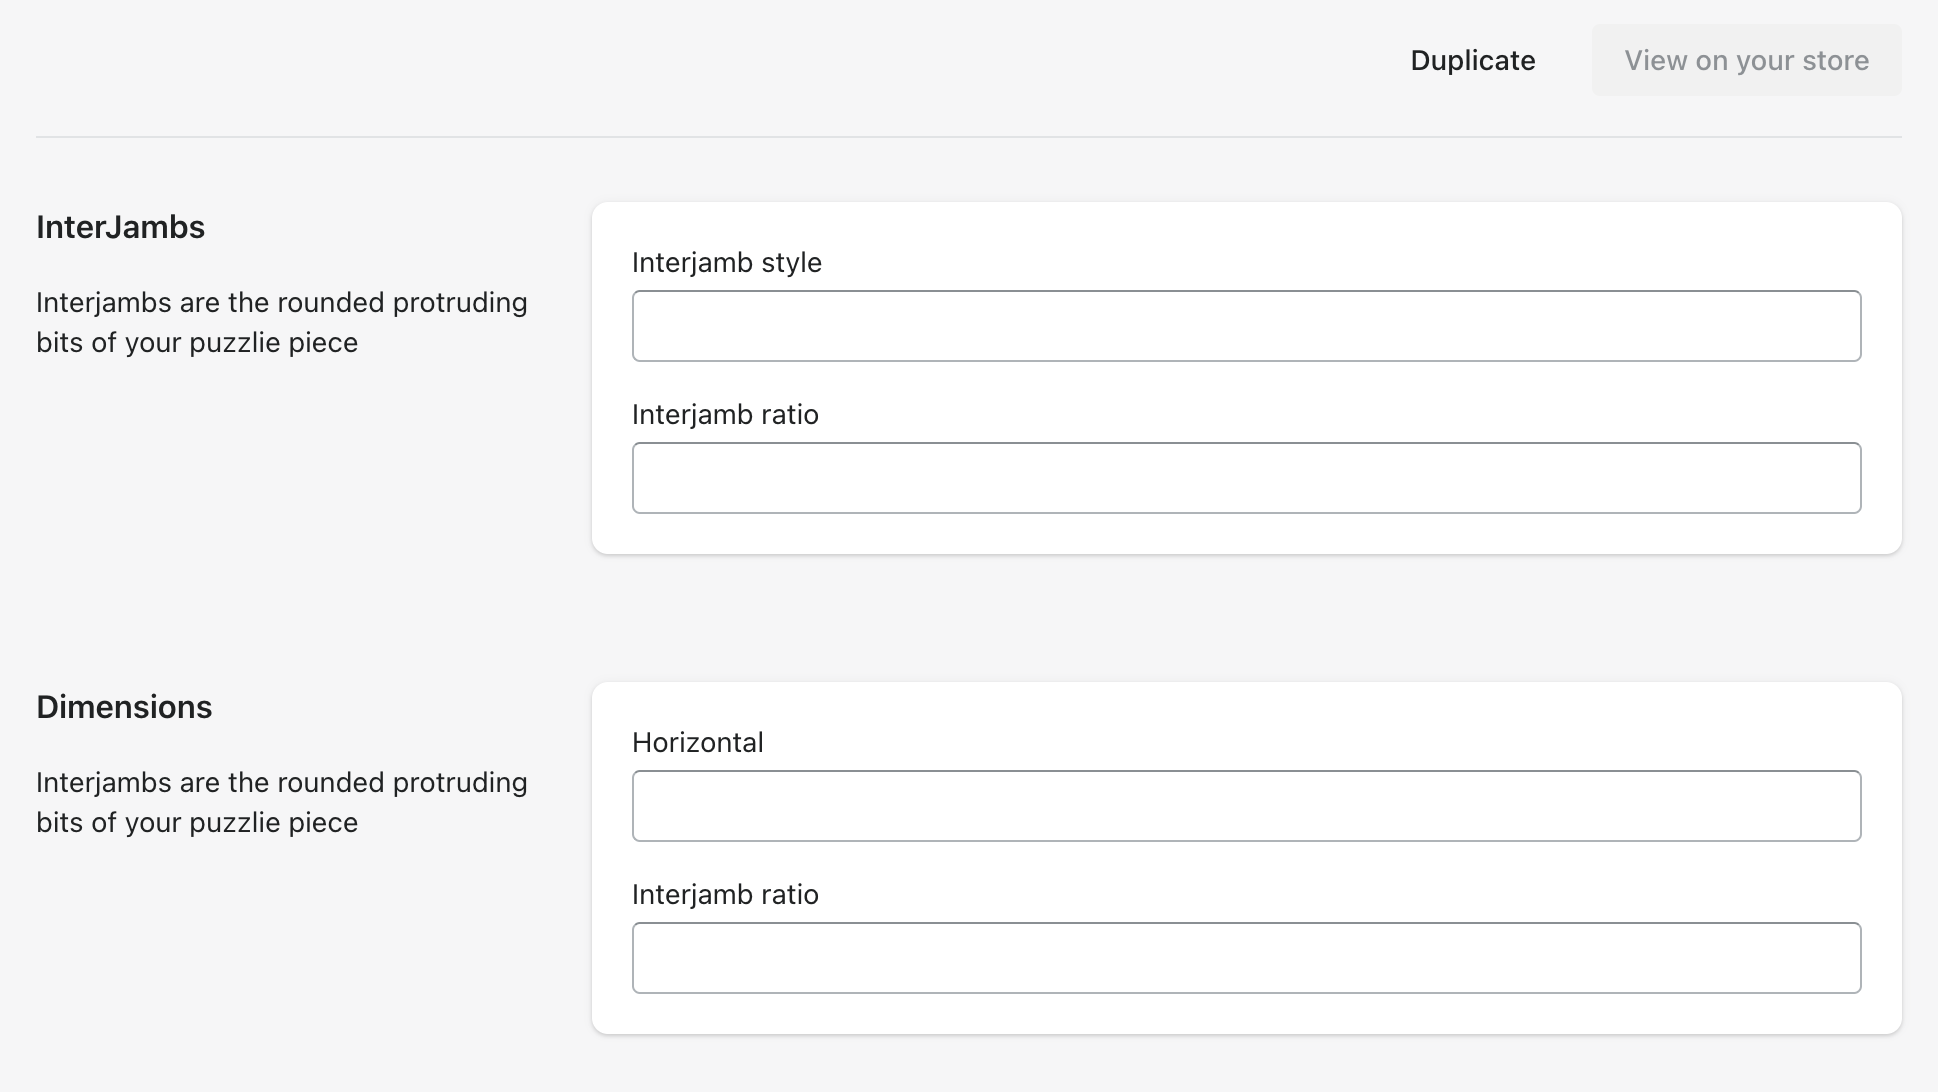The image size is (1938, 1092).
Task: Click the divider line below Duplicate
Action: 969,135
